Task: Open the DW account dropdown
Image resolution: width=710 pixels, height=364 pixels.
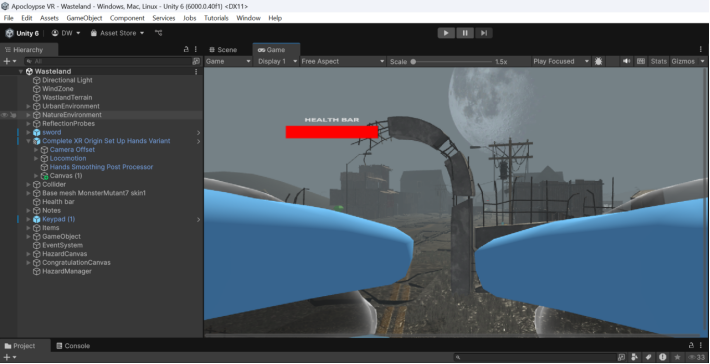Action: [66, 33]
